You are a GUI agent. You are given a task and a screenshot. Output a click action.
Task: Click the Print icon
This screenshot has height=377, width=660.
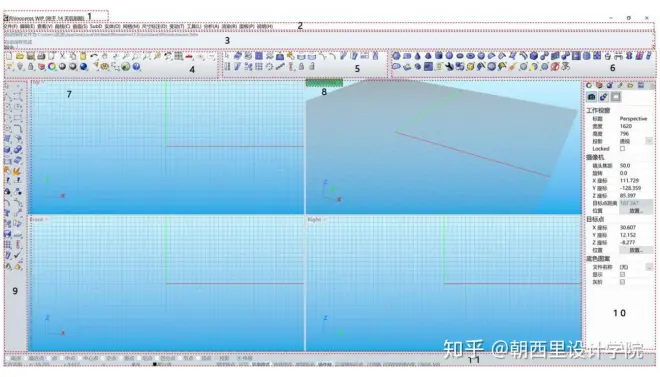[x=41, y=56]
